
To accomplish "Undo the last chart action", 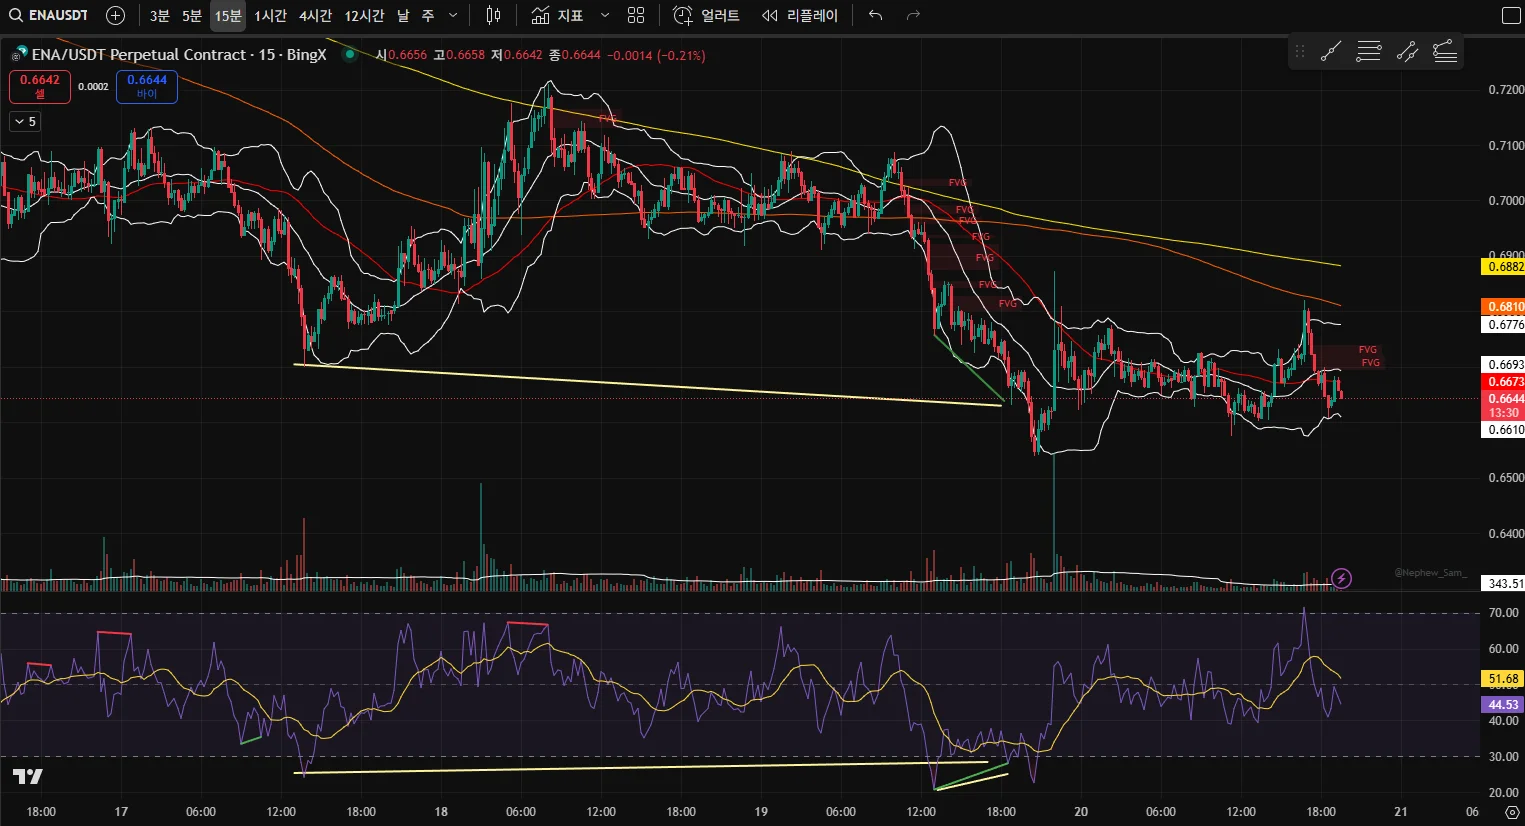I will 876,15.
